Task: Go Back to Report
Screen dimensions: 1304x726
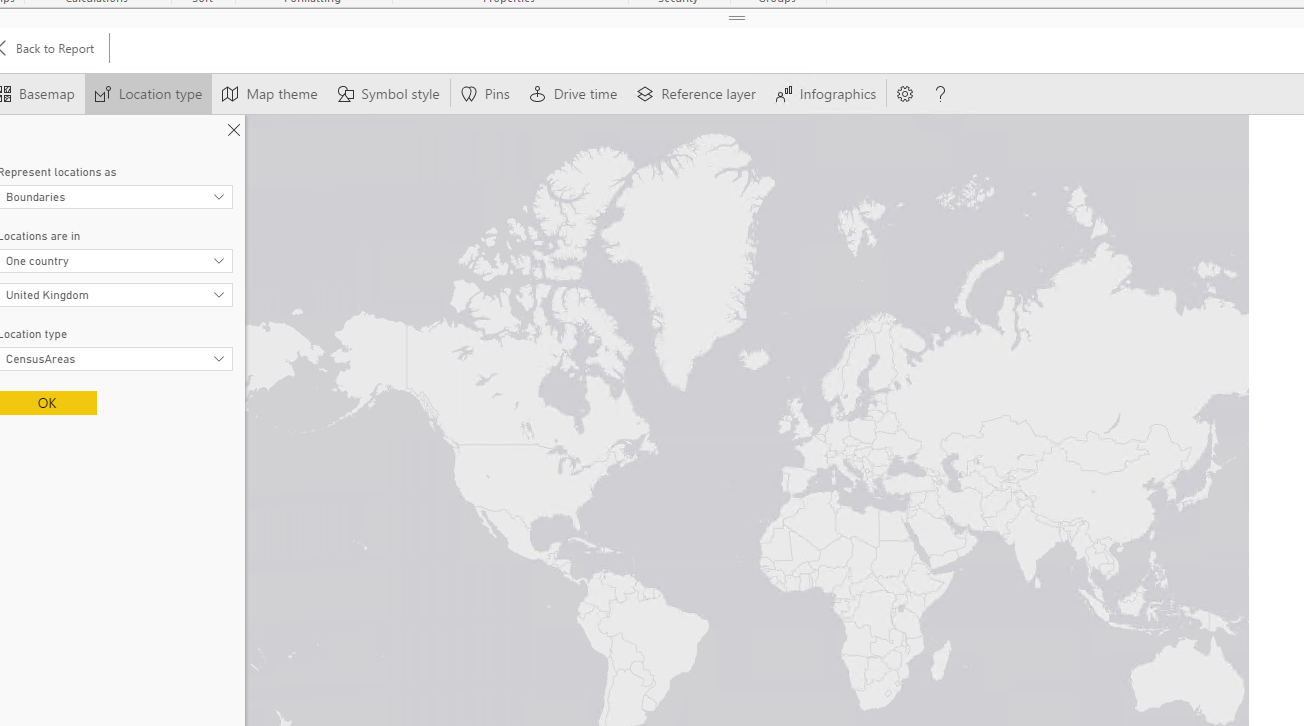Action: tap(48, 49)
